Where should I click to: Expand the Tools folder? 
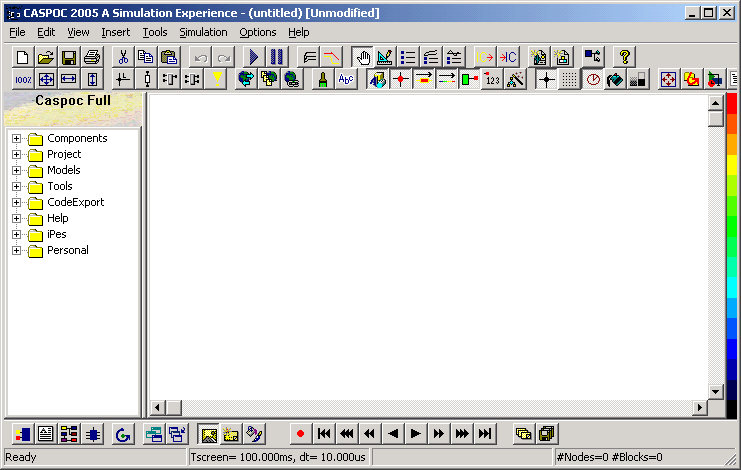17,187
